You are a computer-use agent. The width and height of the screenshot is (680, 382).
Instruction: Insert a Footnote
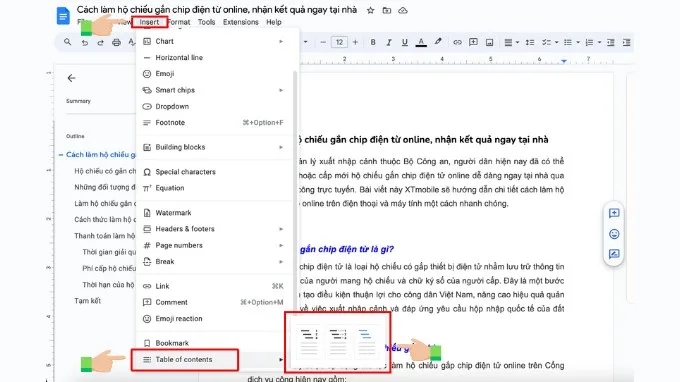click(x=215, y=123)
